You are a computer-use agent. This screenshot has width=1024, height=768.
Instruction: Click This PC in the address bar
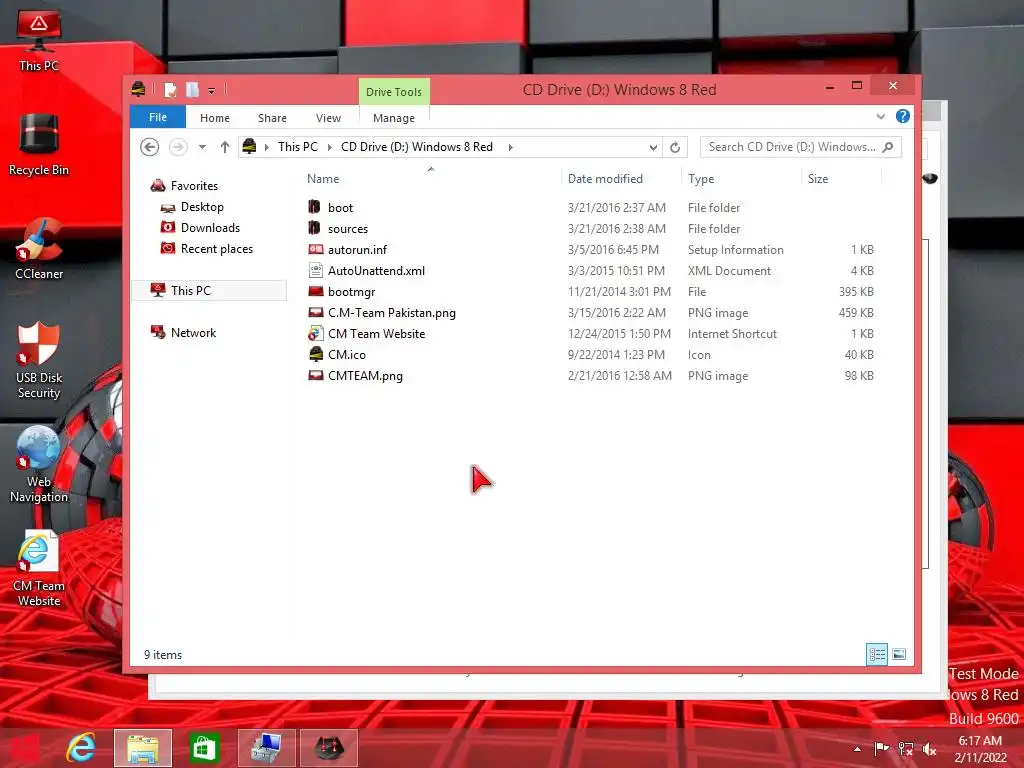[x=298, y=147]
